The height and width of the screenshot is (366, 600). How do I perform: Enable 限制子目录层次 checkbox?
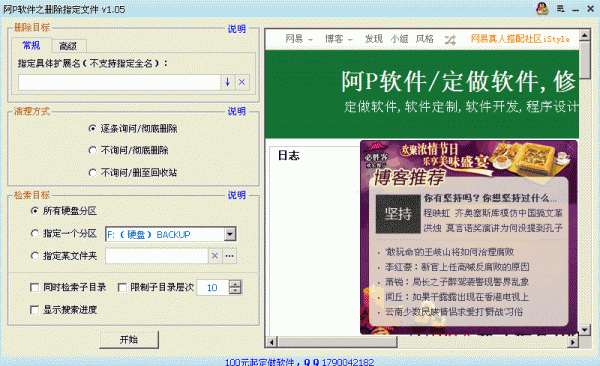click(x=156, y=287)
